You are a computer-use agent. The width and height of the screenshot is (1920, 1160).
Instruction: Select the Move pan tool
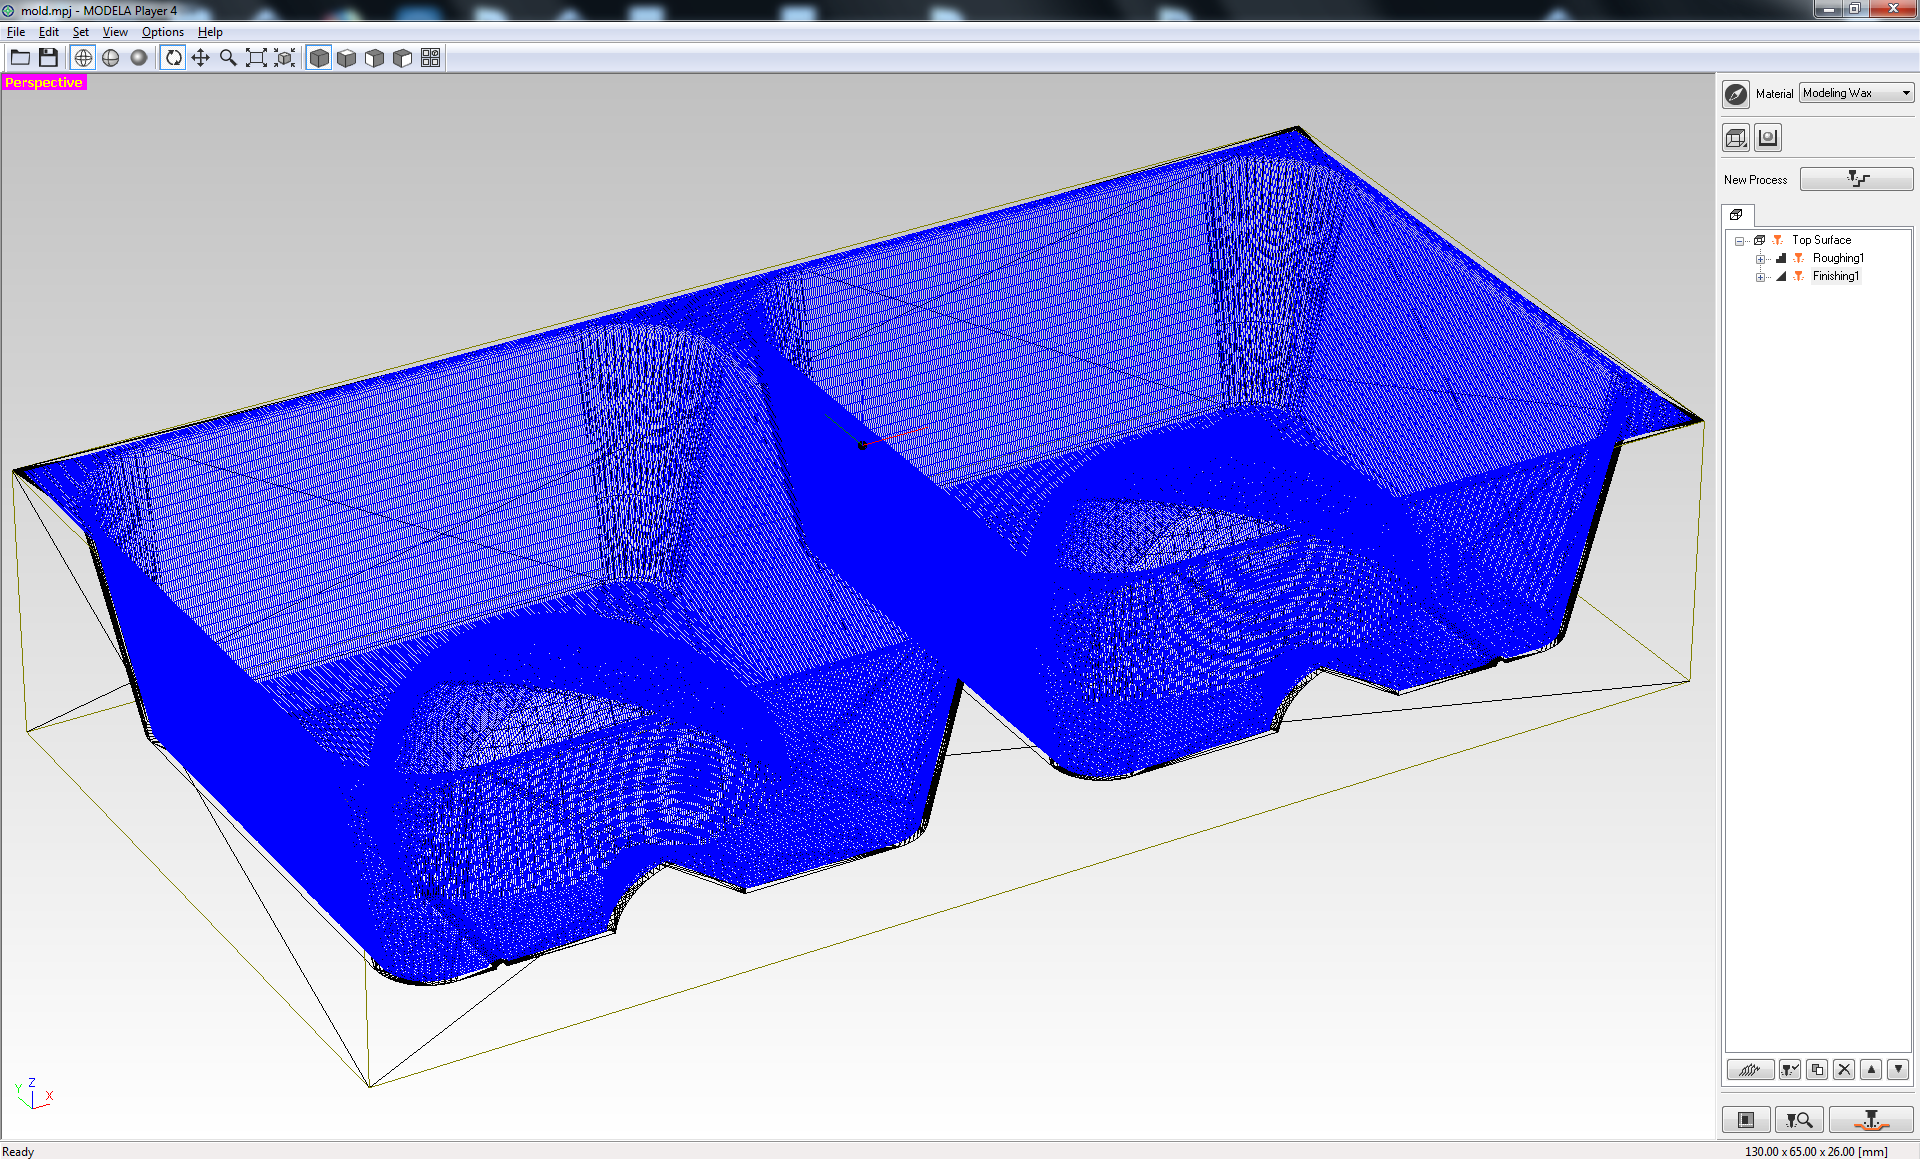[200, 58]
